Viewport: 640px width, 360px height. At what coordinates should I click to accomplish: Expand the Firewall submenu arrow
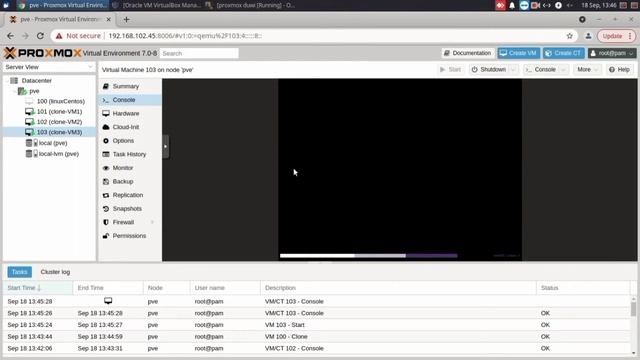[152, 222]
